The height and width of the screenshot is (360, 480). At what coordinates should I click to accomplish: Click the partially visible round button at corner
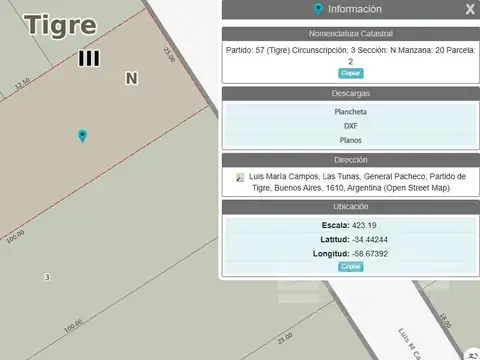click(x=473, y=354)
